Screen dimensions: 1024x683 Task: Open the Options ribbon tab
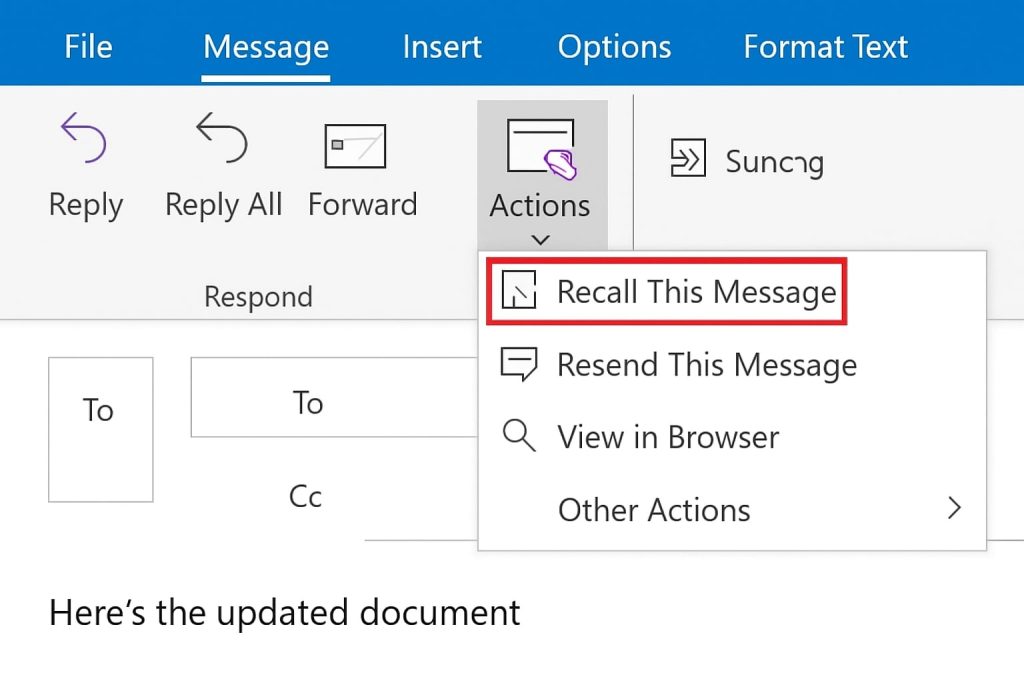click(x=614, y=46)
